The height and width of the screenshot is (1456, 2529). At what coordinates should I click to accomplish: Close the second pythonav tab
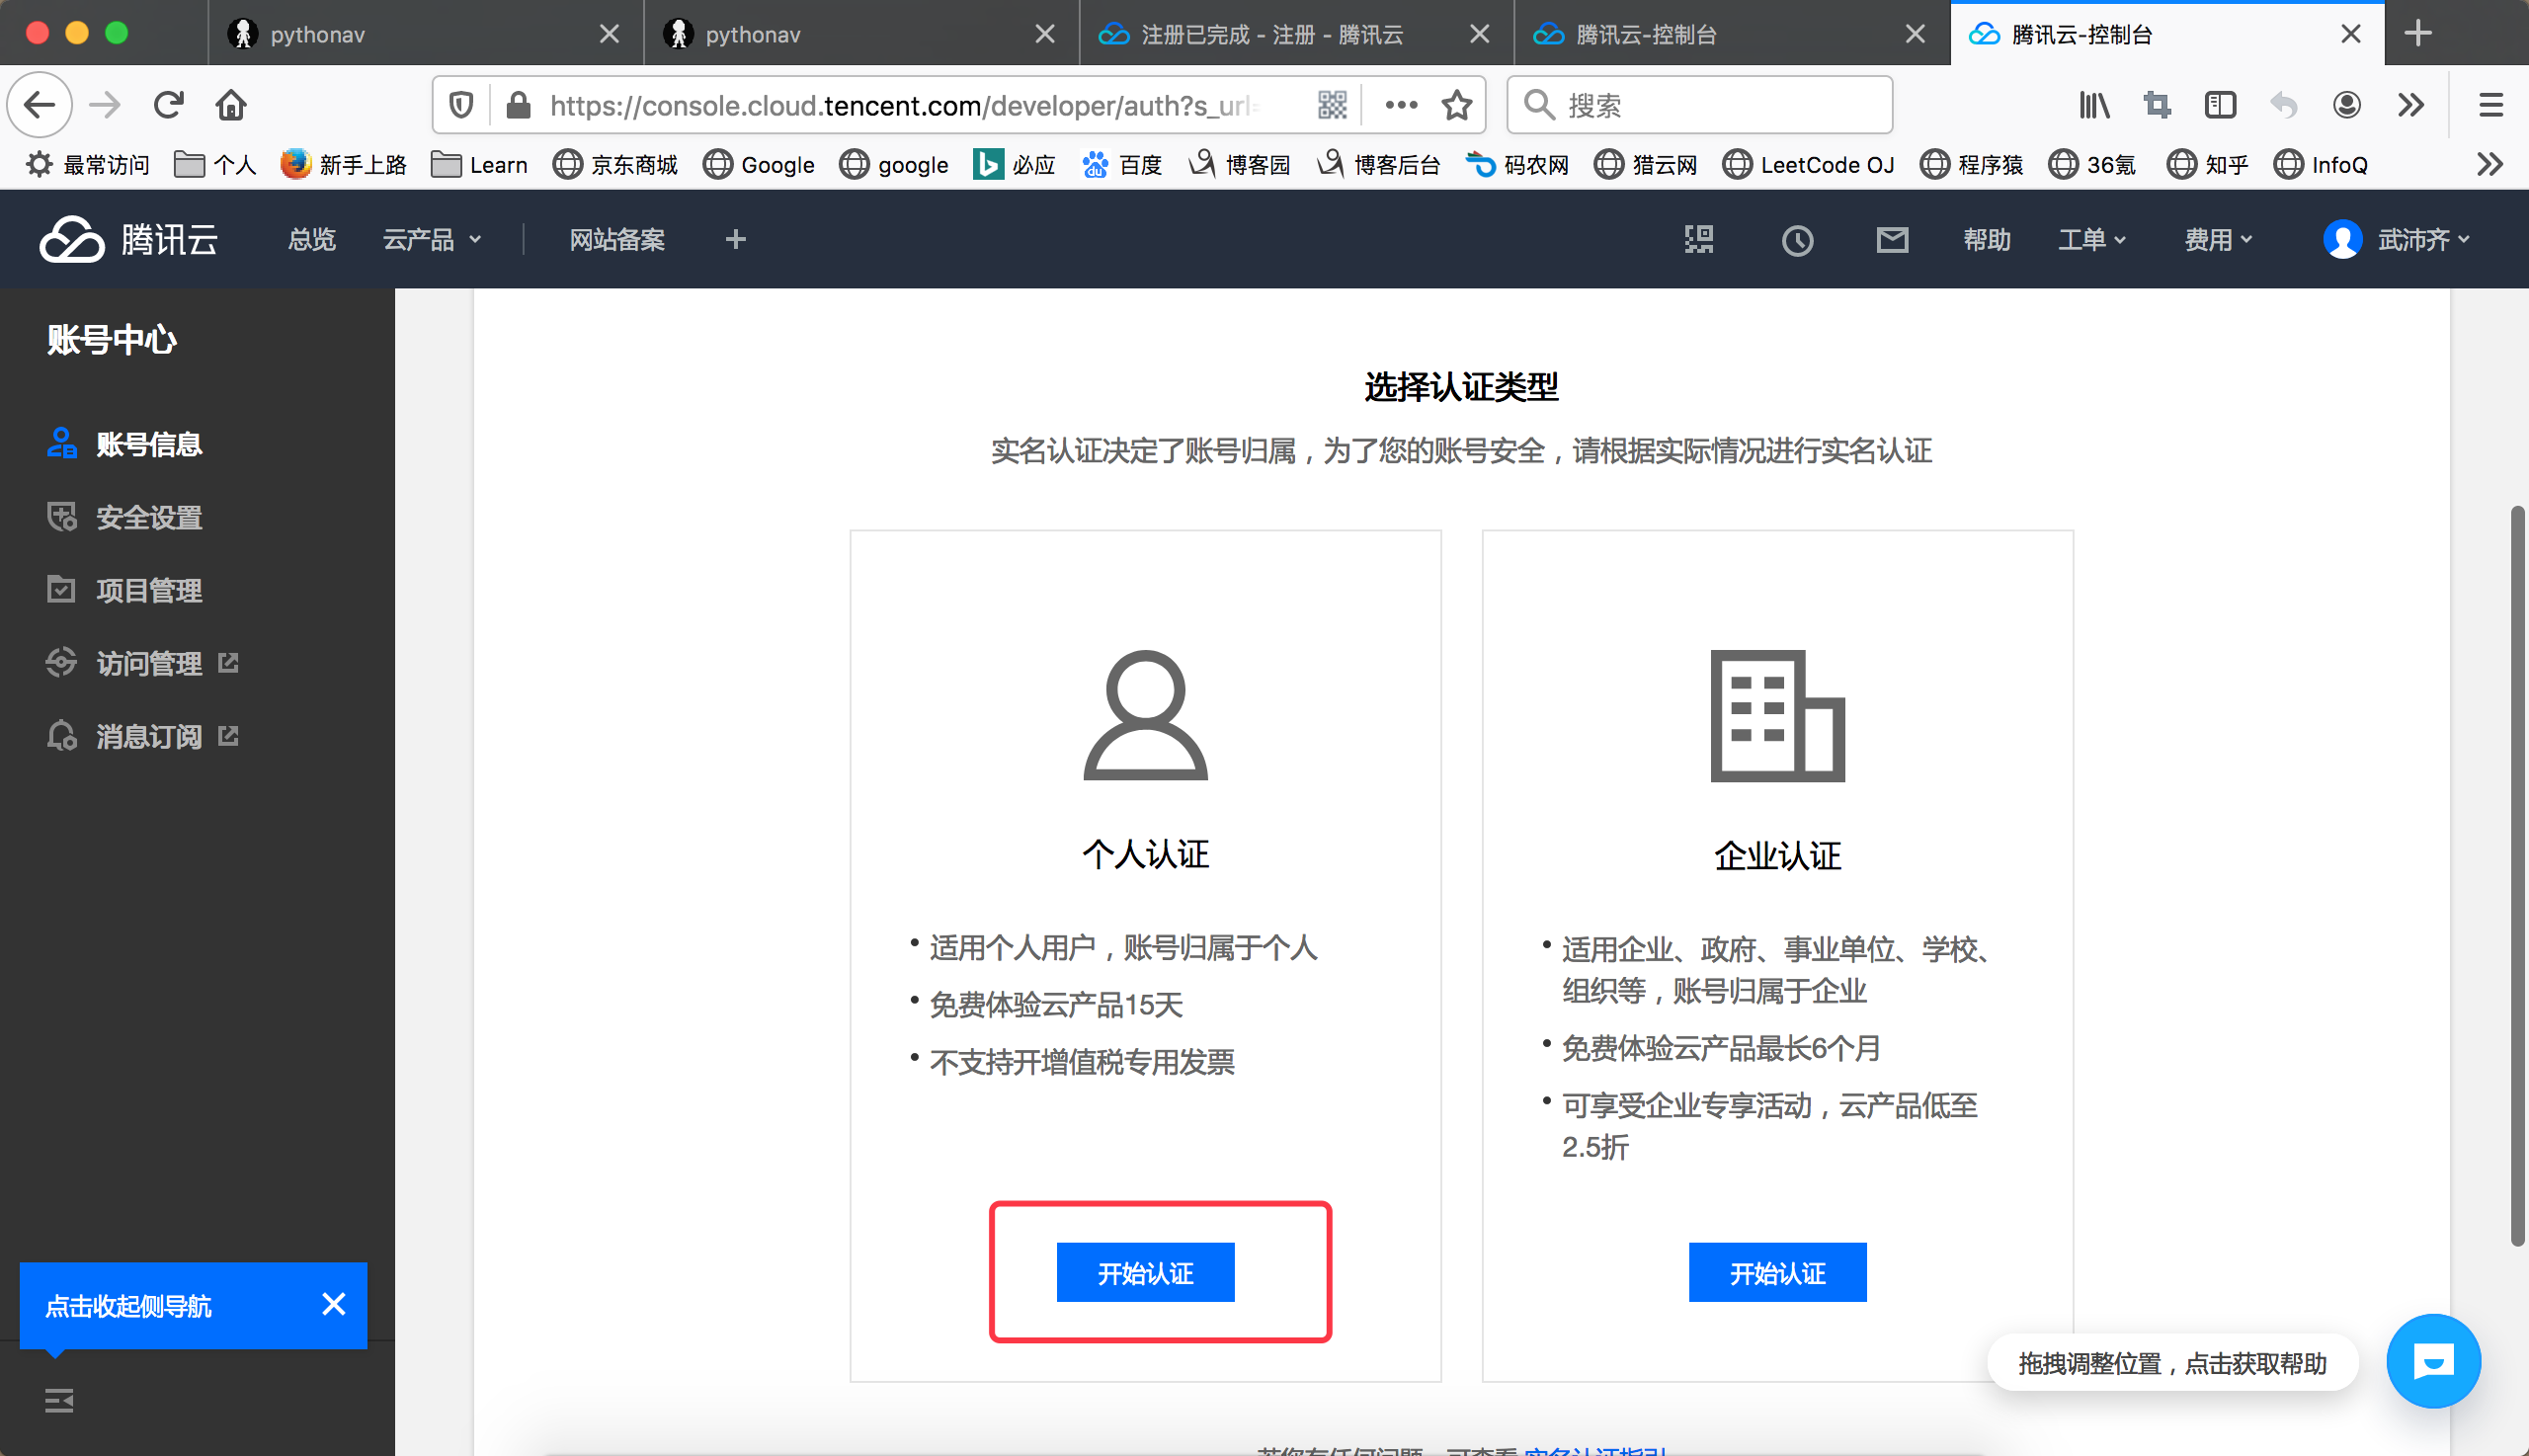(x=1044, y=34)
